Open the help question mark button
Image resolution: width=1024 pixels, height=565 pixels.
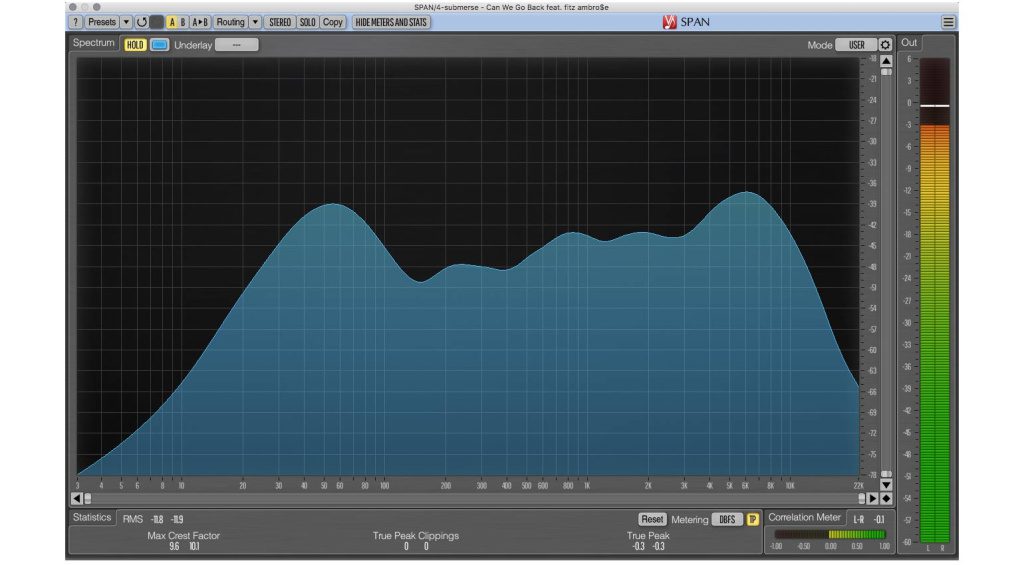click(76, 22)
